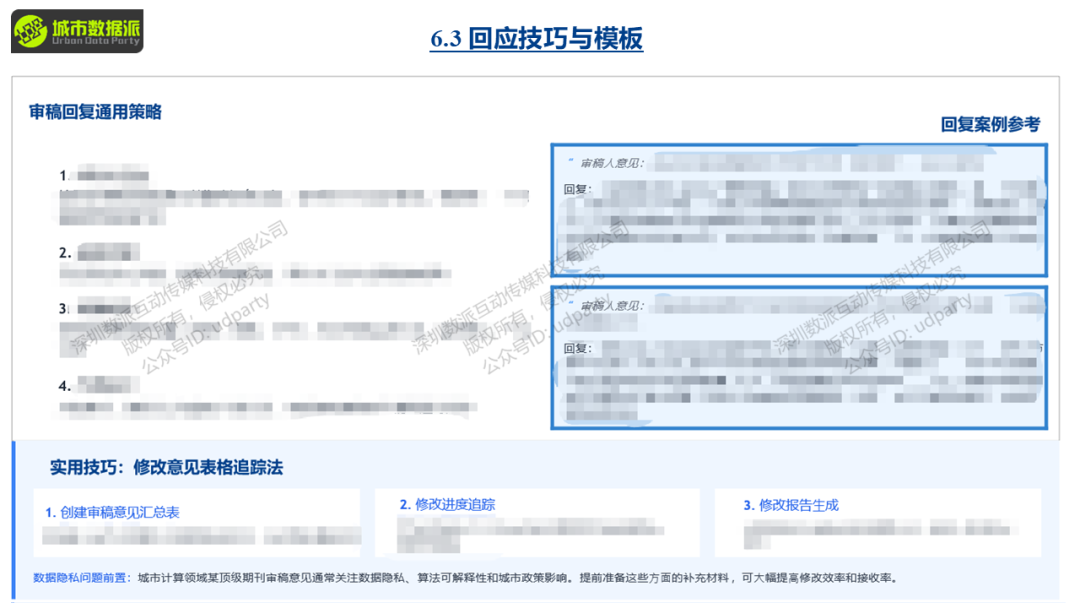
Task: Click 回复 label in second case box
Action: (x=577, y=349)
